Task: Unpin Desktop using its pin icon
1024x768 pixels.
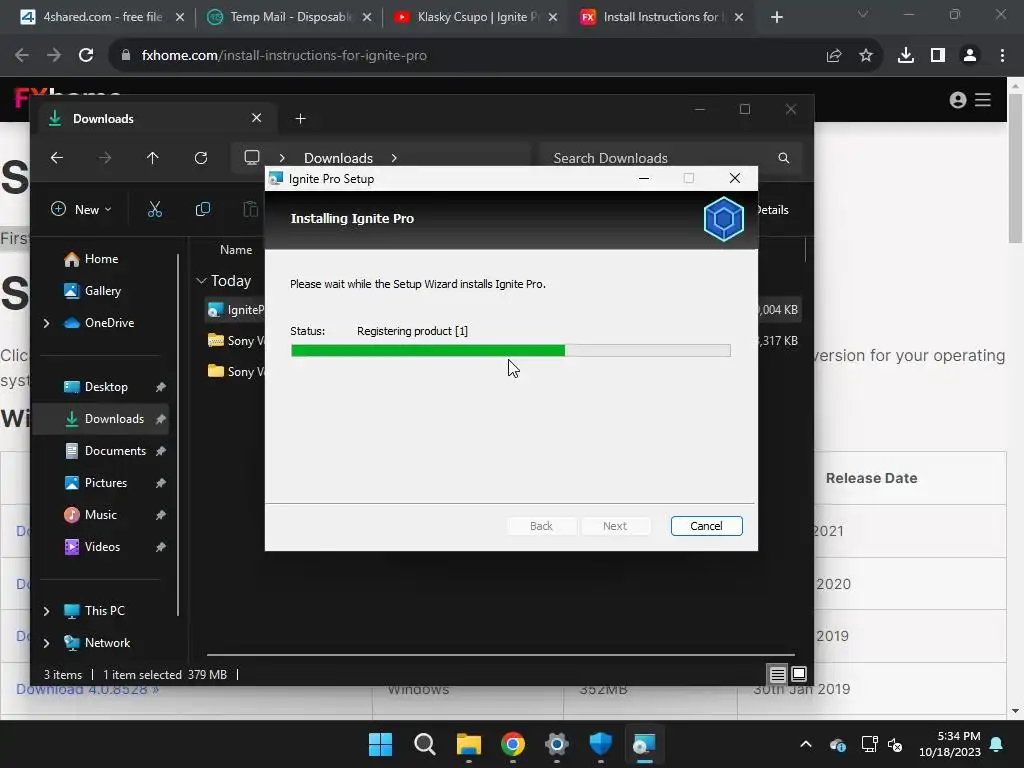Action: tap(161, 387)
